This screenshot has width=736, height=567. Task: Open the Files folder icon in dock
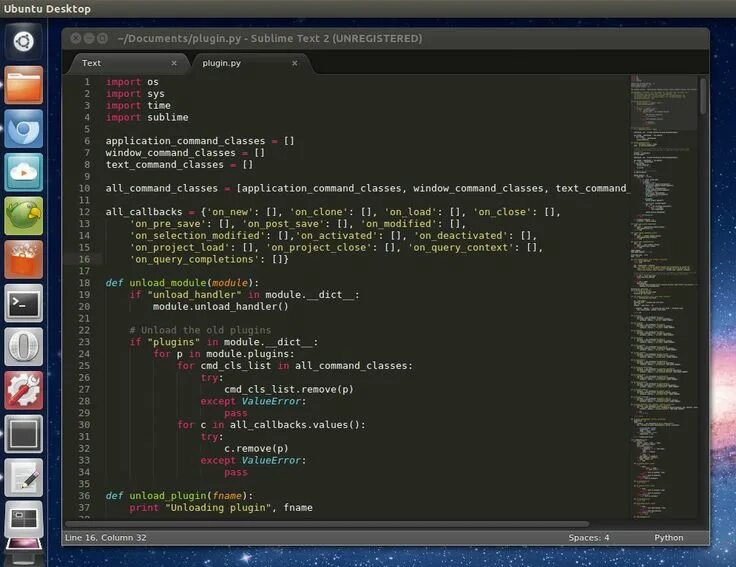[x=23, y=85]
